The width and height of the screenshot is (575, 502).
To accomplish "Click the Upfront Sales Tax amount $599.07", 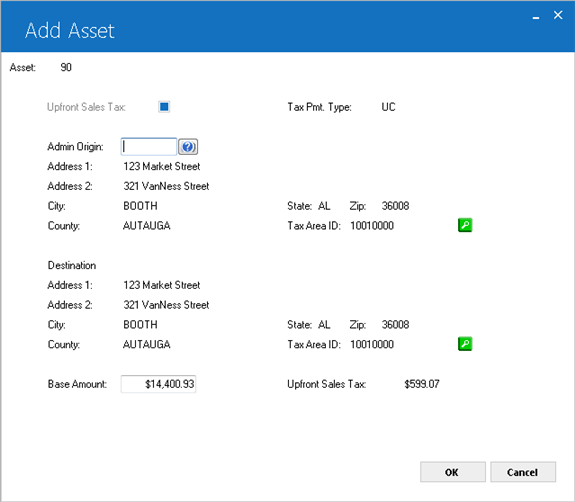I will click(422, 384).
